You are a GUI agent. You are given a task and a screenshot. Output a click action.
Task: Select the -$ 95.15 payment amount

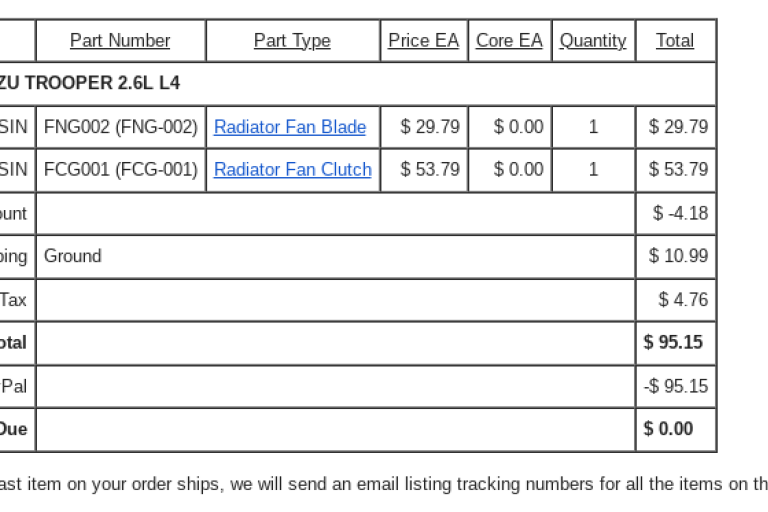point(676,386)
